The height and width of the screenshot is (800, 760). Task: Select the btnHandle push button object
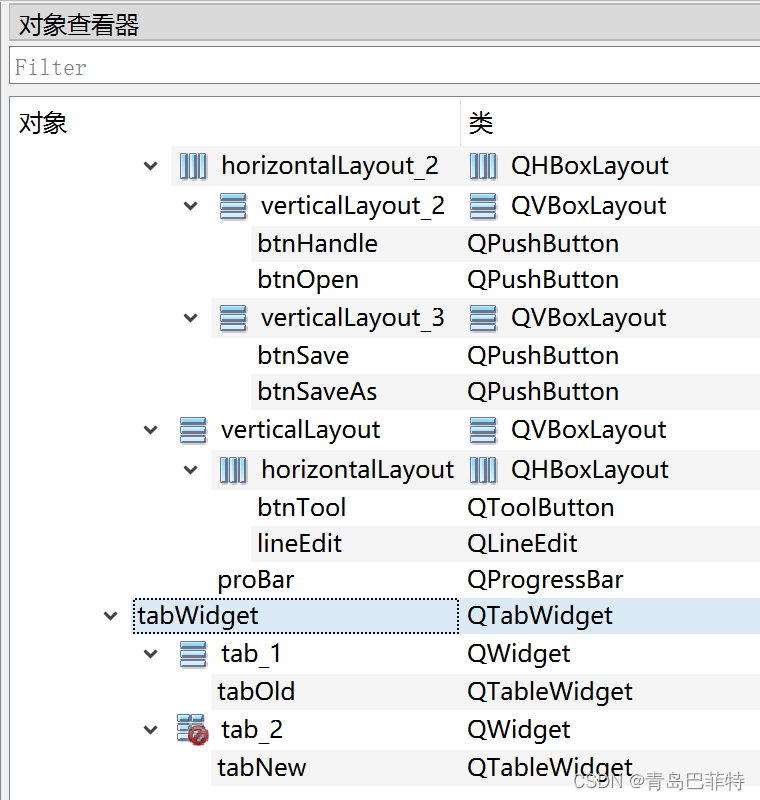[x=314, y=243]
